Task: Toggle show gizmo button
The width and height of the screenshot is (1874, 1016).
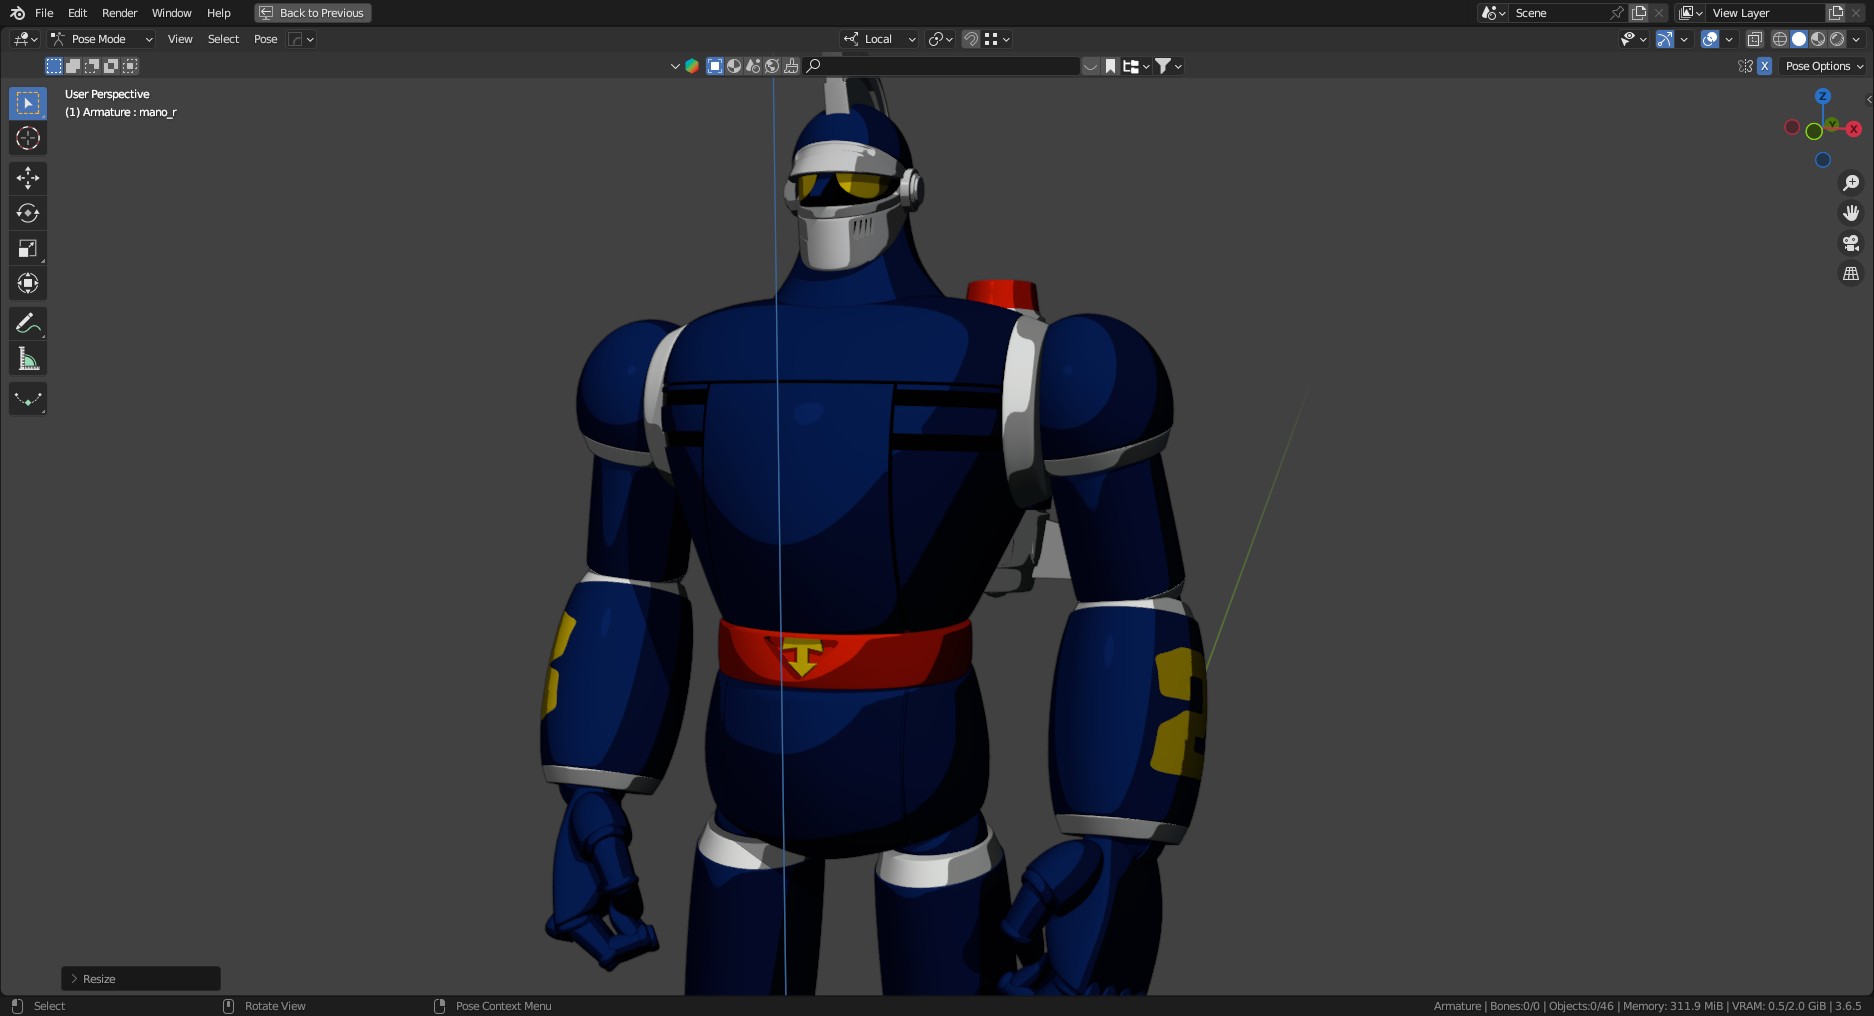Action: 1665,39
